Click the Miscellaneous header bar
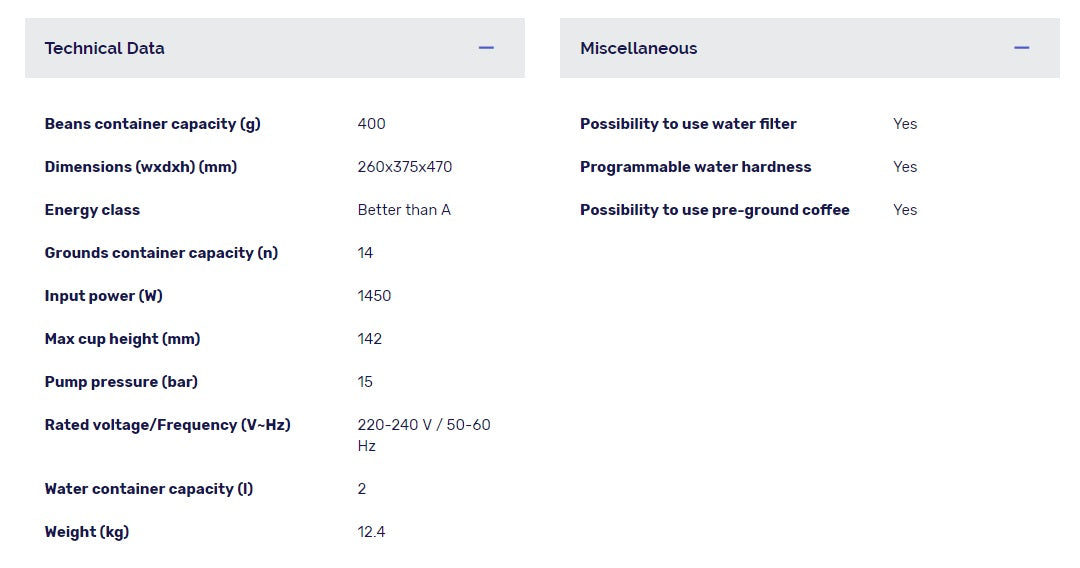The width and height of the screenshot is (1080, 568). (x=809, y=48)
